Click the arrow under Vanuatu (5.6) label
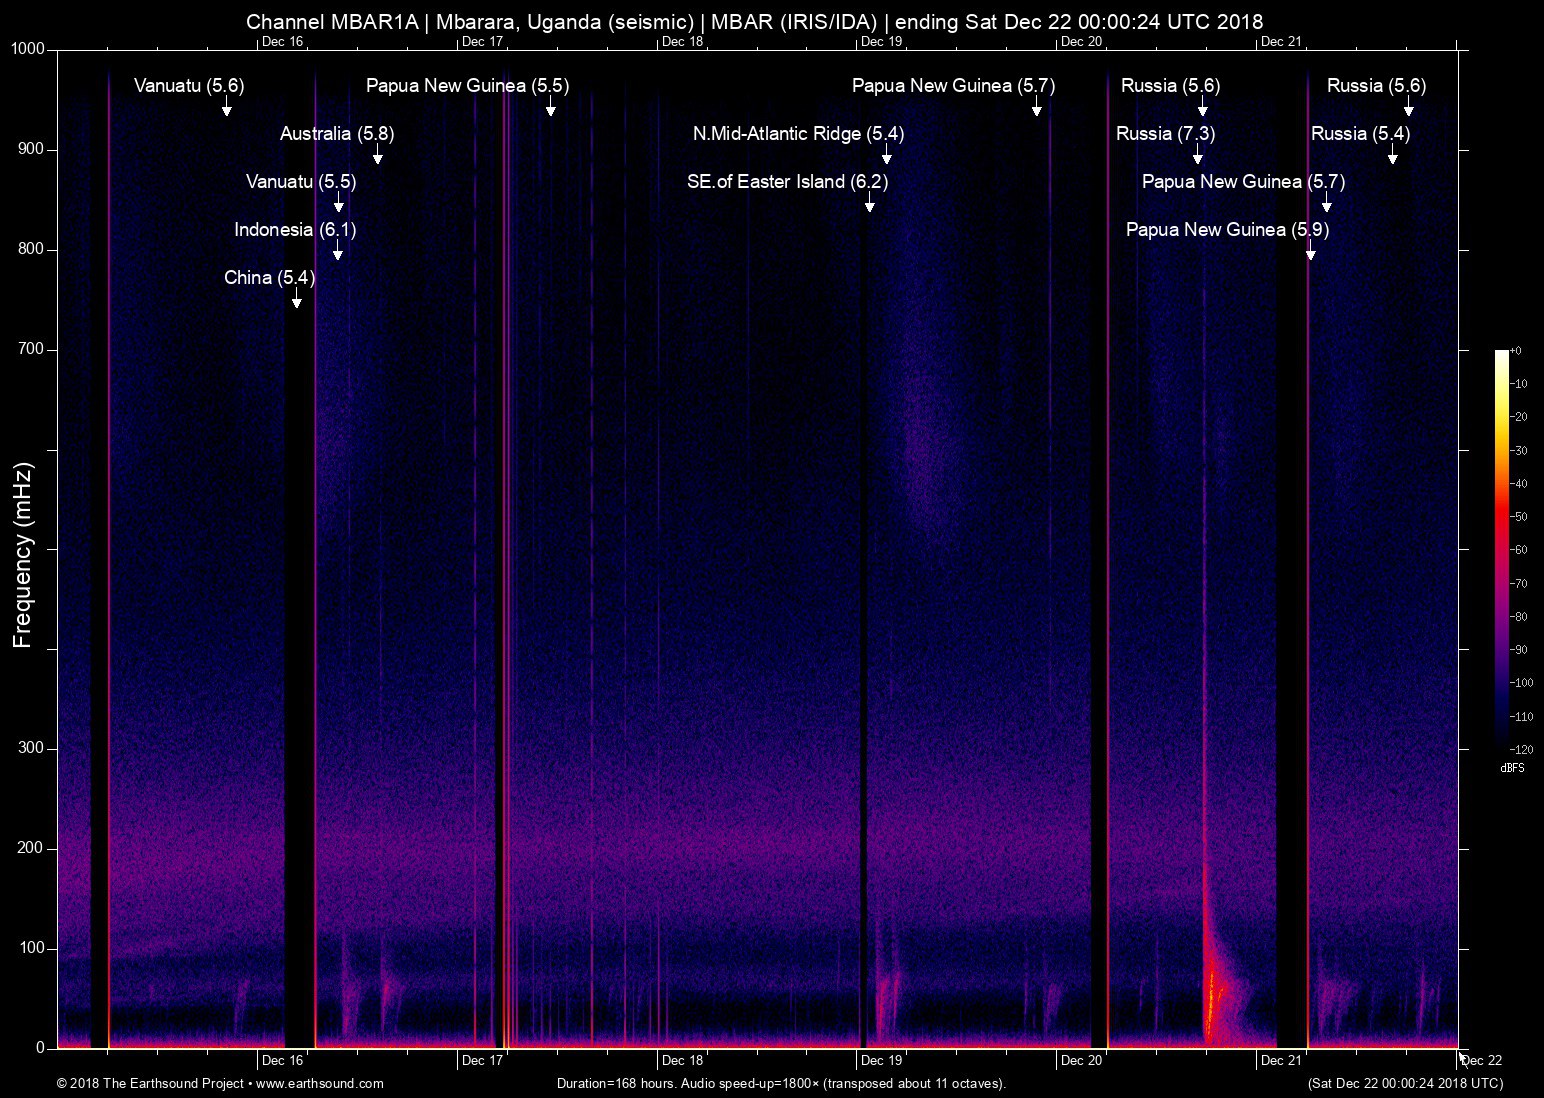 click(x=227, y=107)
